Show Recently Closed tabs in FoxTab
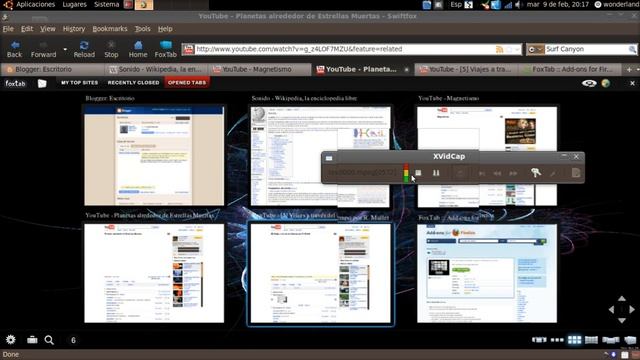The image size is (640, 360). (x=133, y=83)
